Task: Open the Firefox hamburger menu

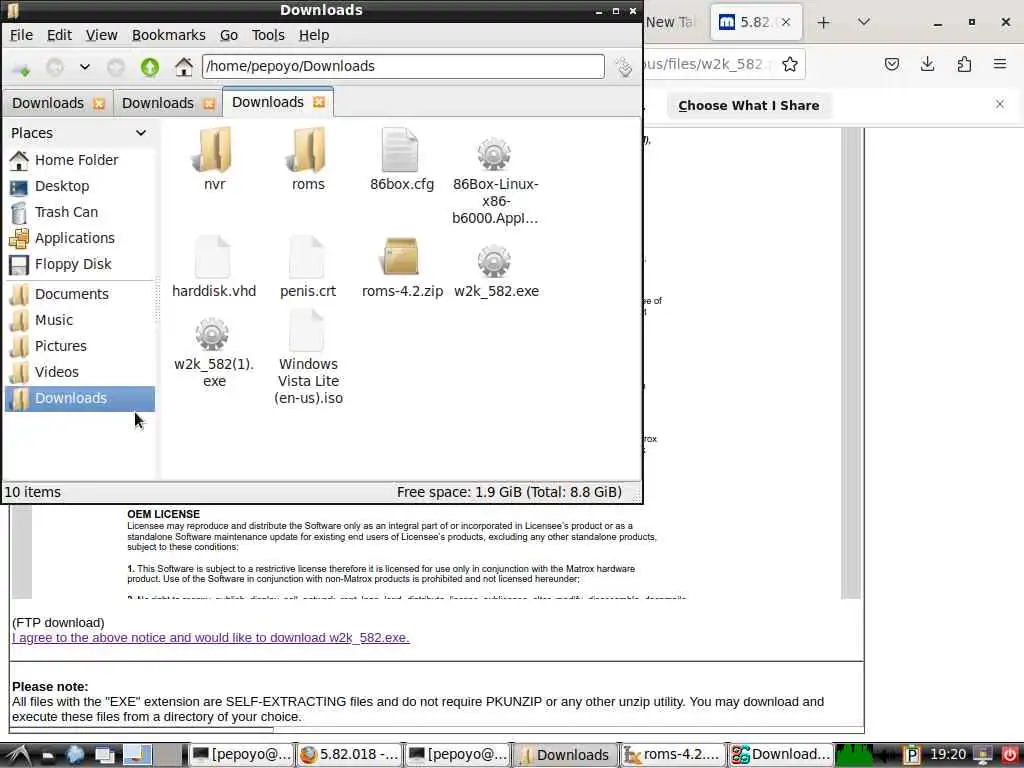Action: pyautogui.click(x=1000, y=64)
